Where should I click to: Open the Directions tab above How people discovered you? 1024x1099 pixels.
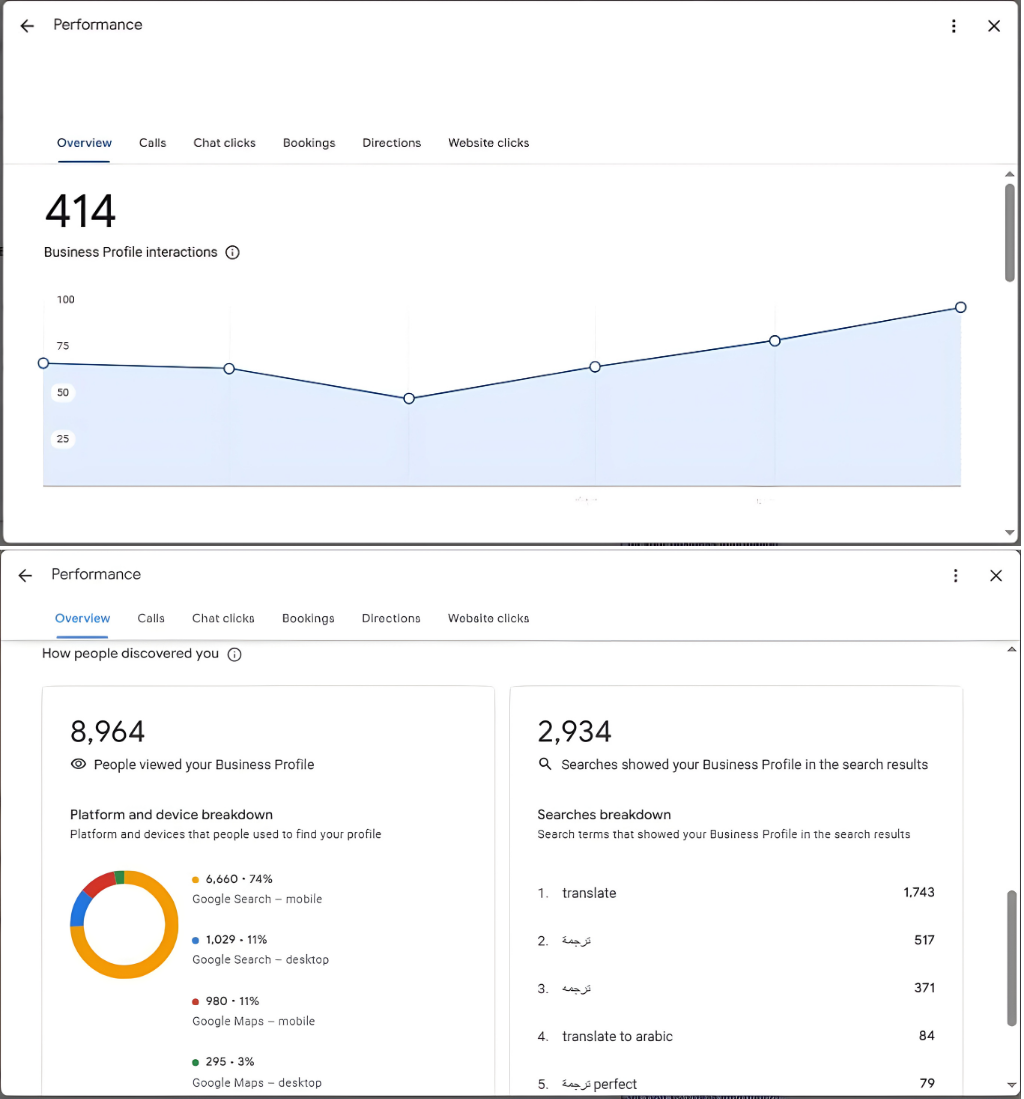391,619
